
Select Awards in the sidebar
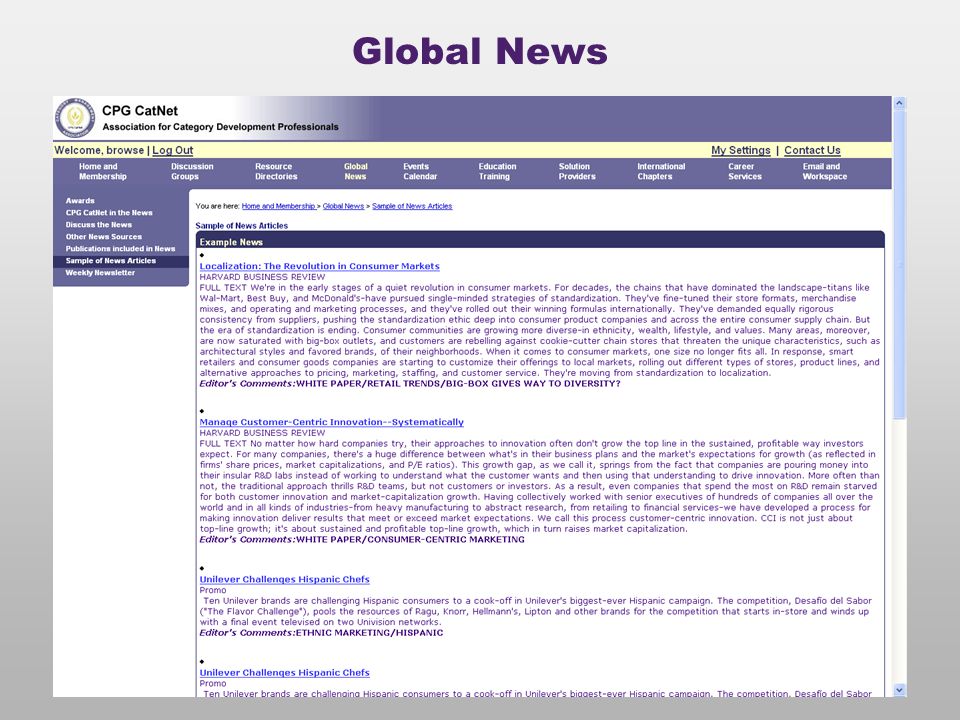(80, 201)
